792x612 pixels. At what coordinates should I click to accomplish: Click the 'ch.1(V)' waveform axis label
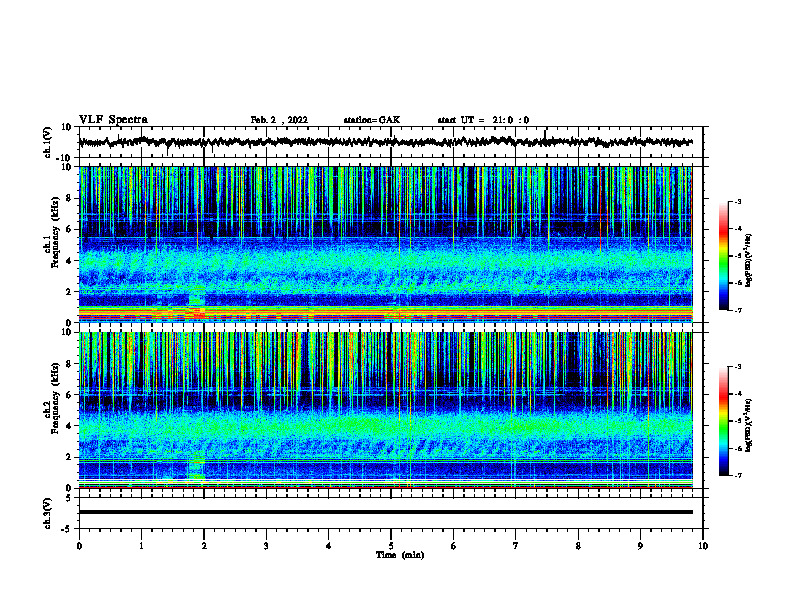(x=48, y=142)
